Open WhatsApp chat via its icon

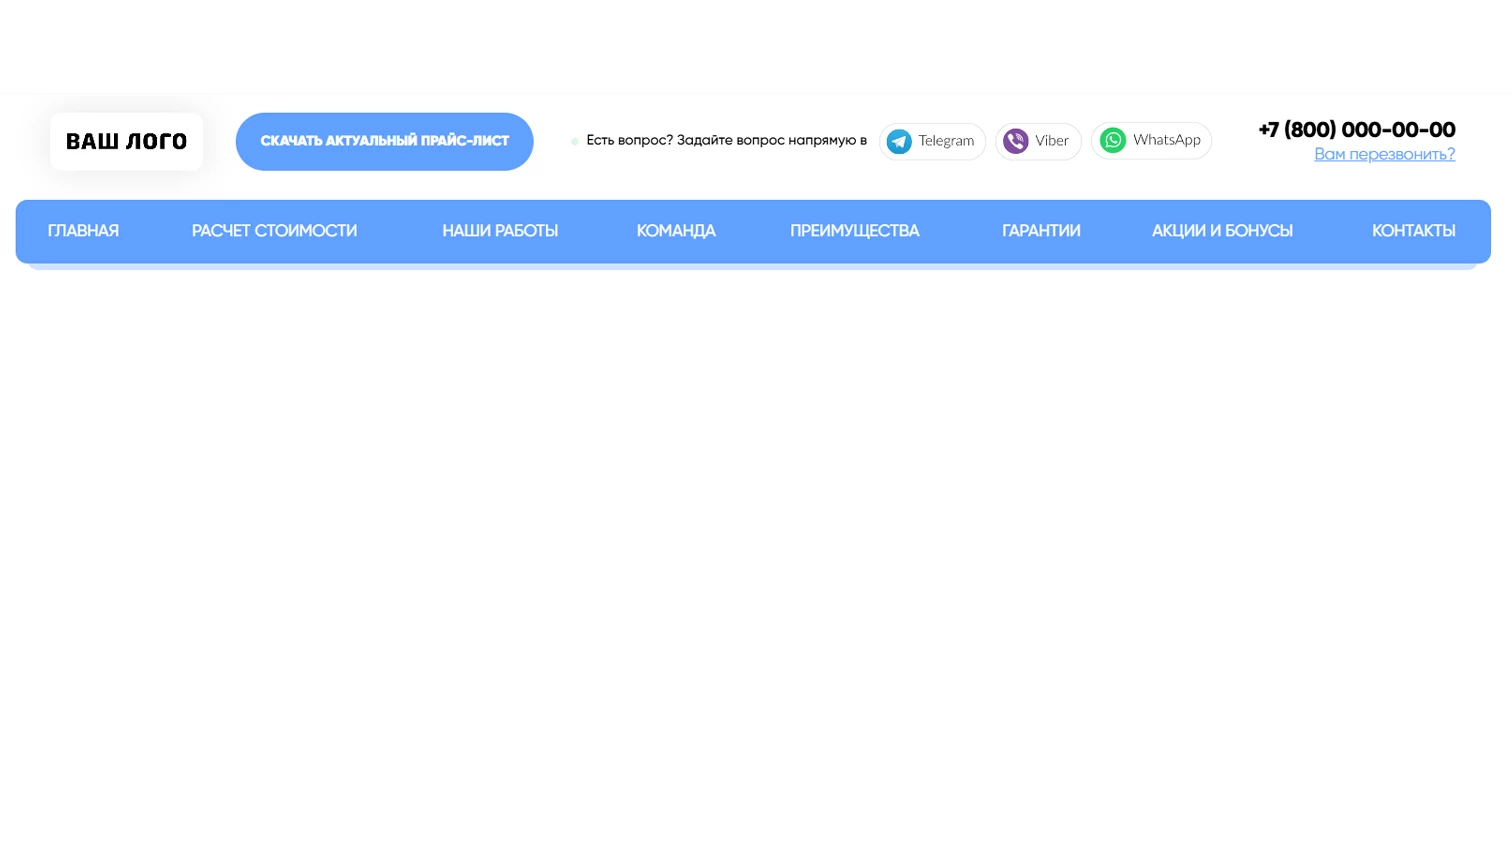coord(1113,140)
